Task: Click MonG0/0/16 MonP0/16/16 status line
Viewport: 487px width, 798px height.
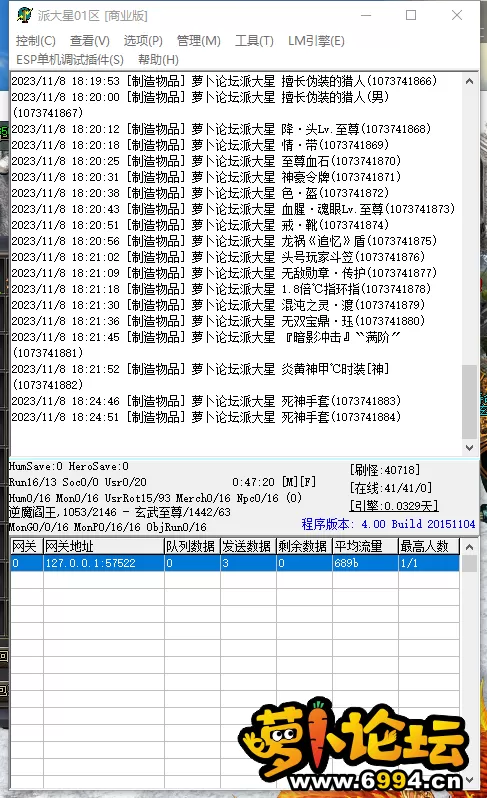Action: point(107,527)
